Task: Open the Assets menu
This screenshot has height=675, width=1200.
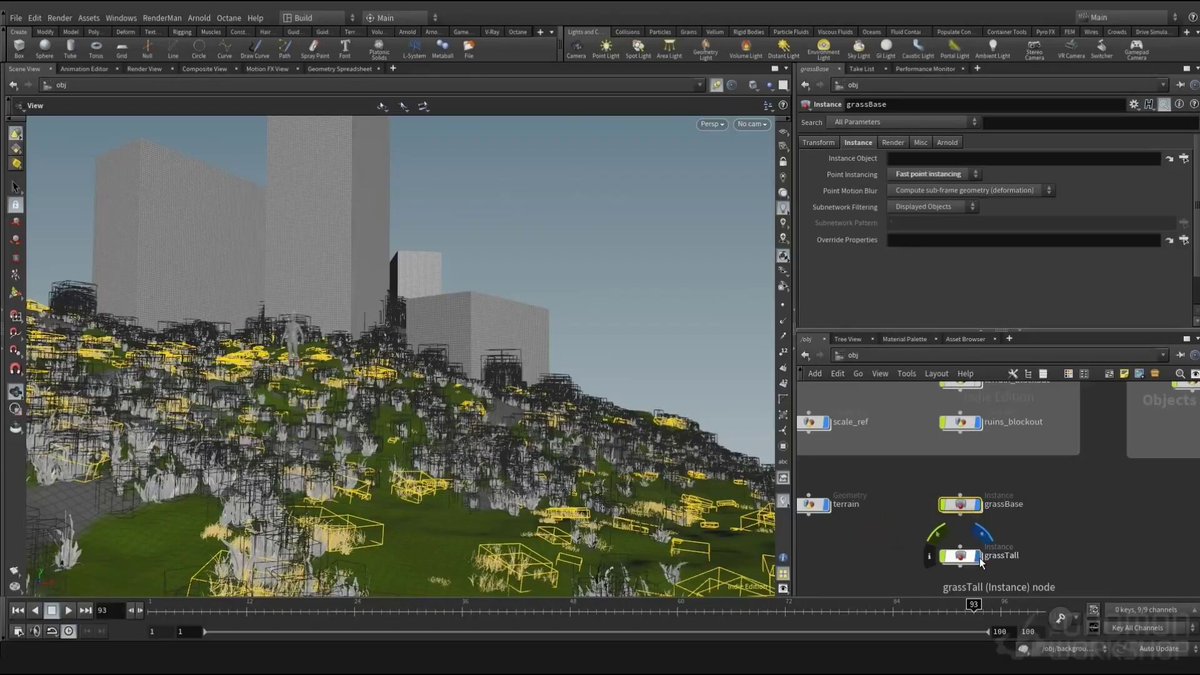Action: 88,18
